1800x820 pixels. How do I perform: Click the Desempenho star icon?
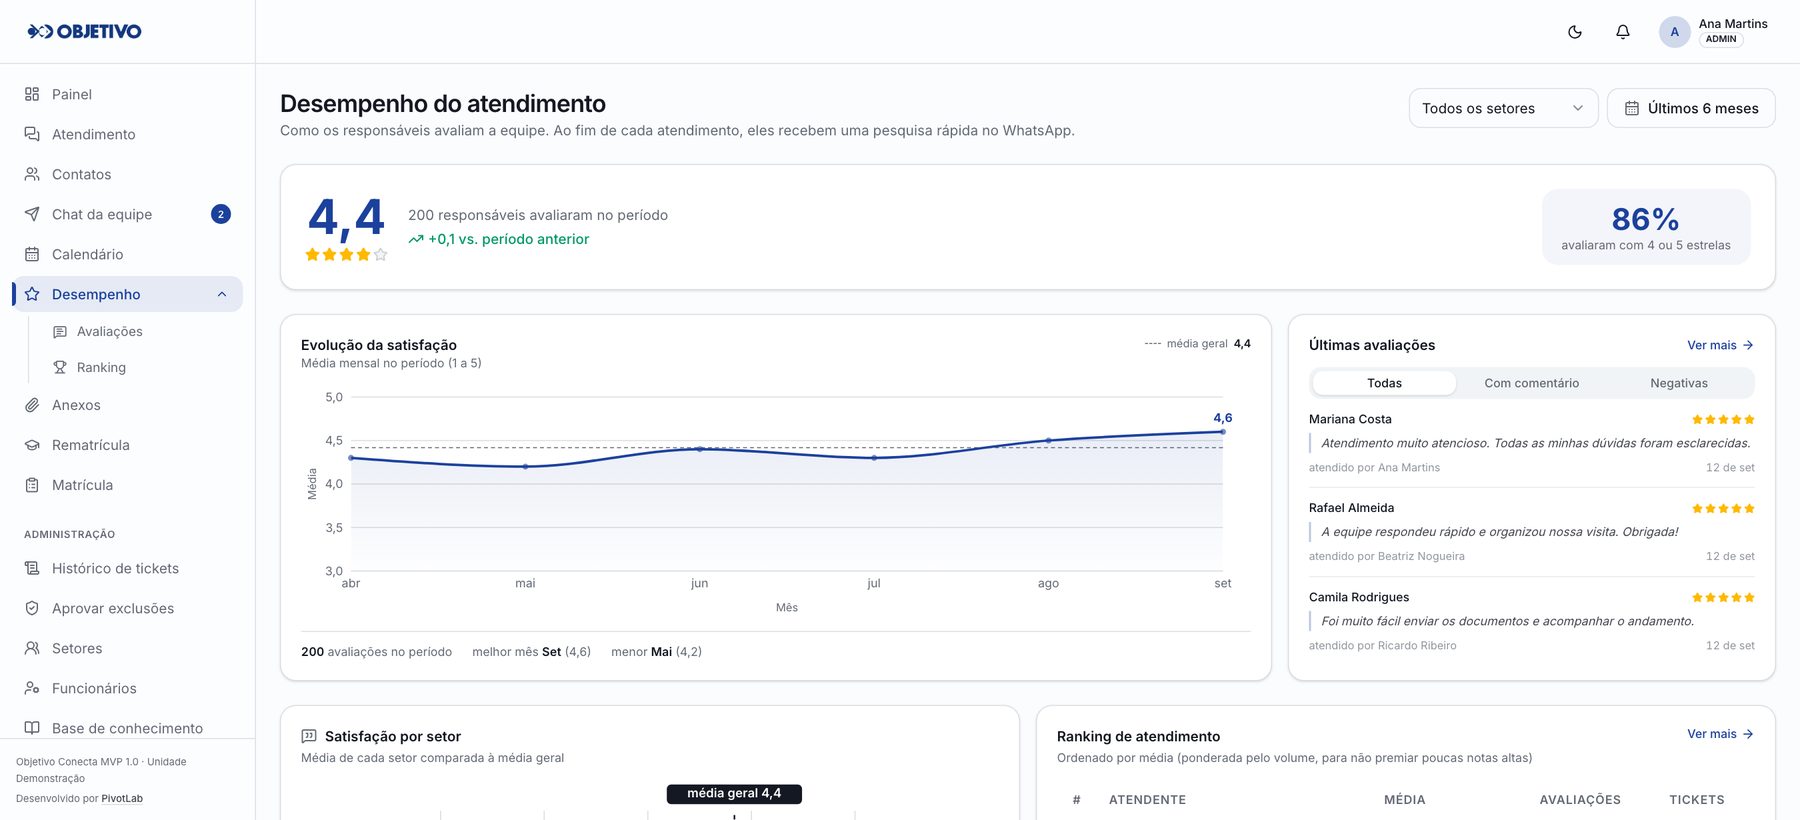[x=32, y=294]
